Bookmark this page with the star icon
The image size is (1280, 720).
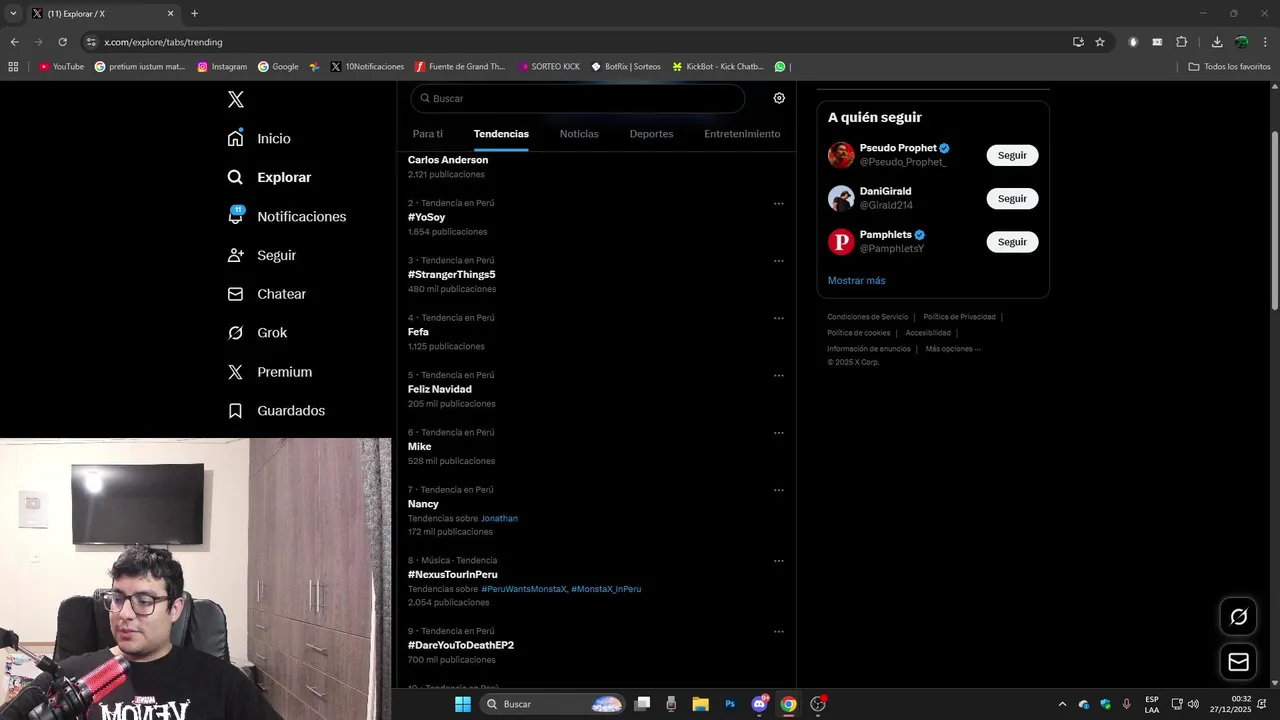click(1100, 42)
